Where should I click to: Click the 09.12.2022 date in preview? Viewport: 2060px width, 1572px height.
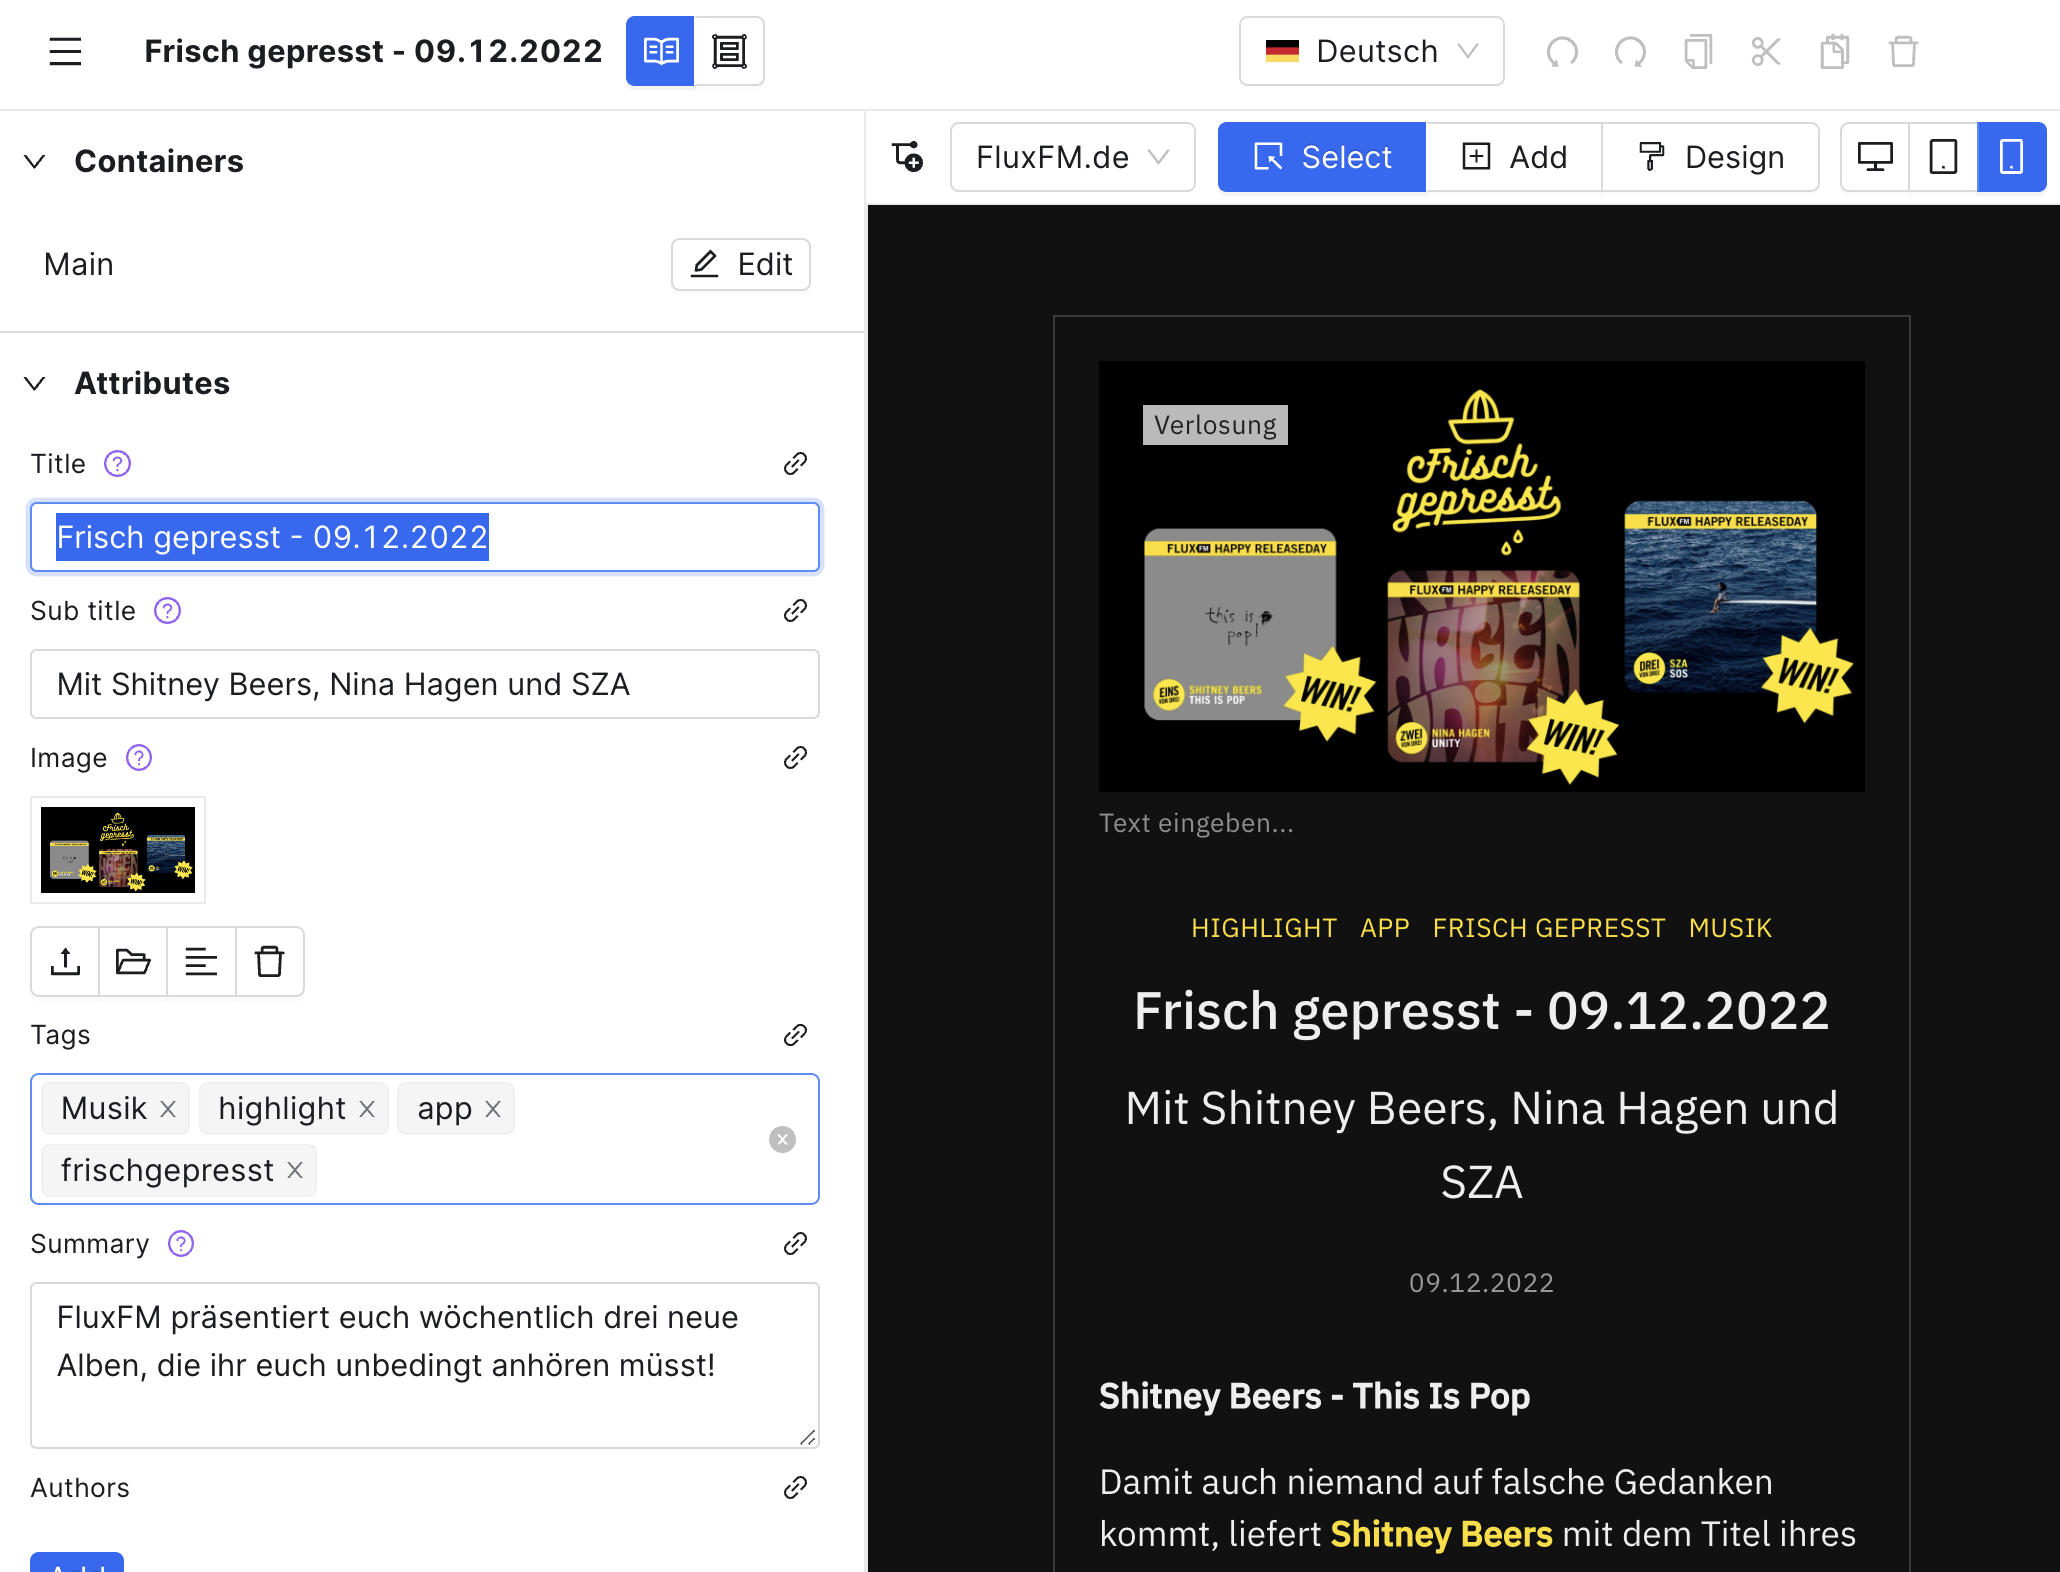pyautogui.click(x=1481, y=1283)
